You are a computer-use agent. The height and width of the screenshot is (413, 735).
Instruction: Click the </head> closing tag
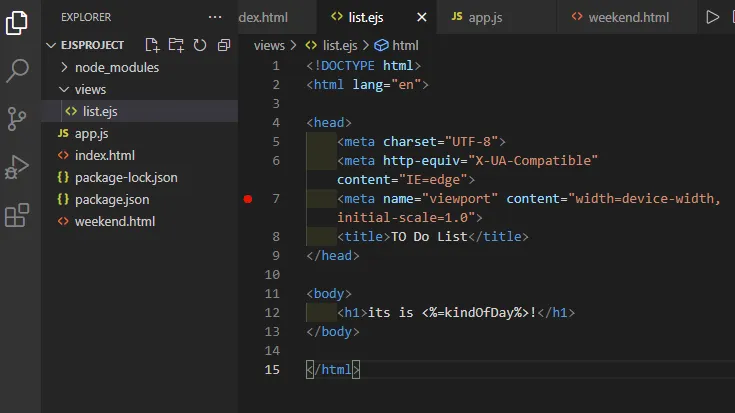(x=333, y=256)
